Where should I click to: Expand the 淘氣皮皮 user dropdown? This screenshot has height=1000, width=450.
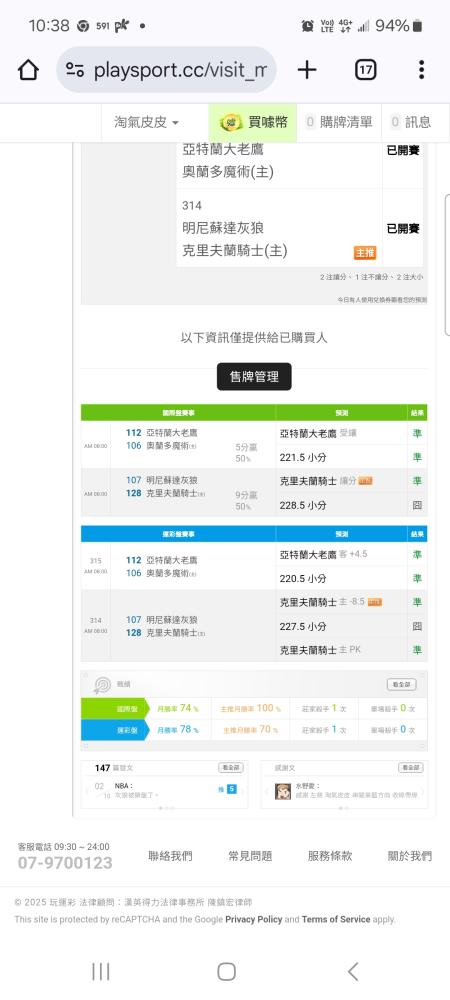[147, 122]
